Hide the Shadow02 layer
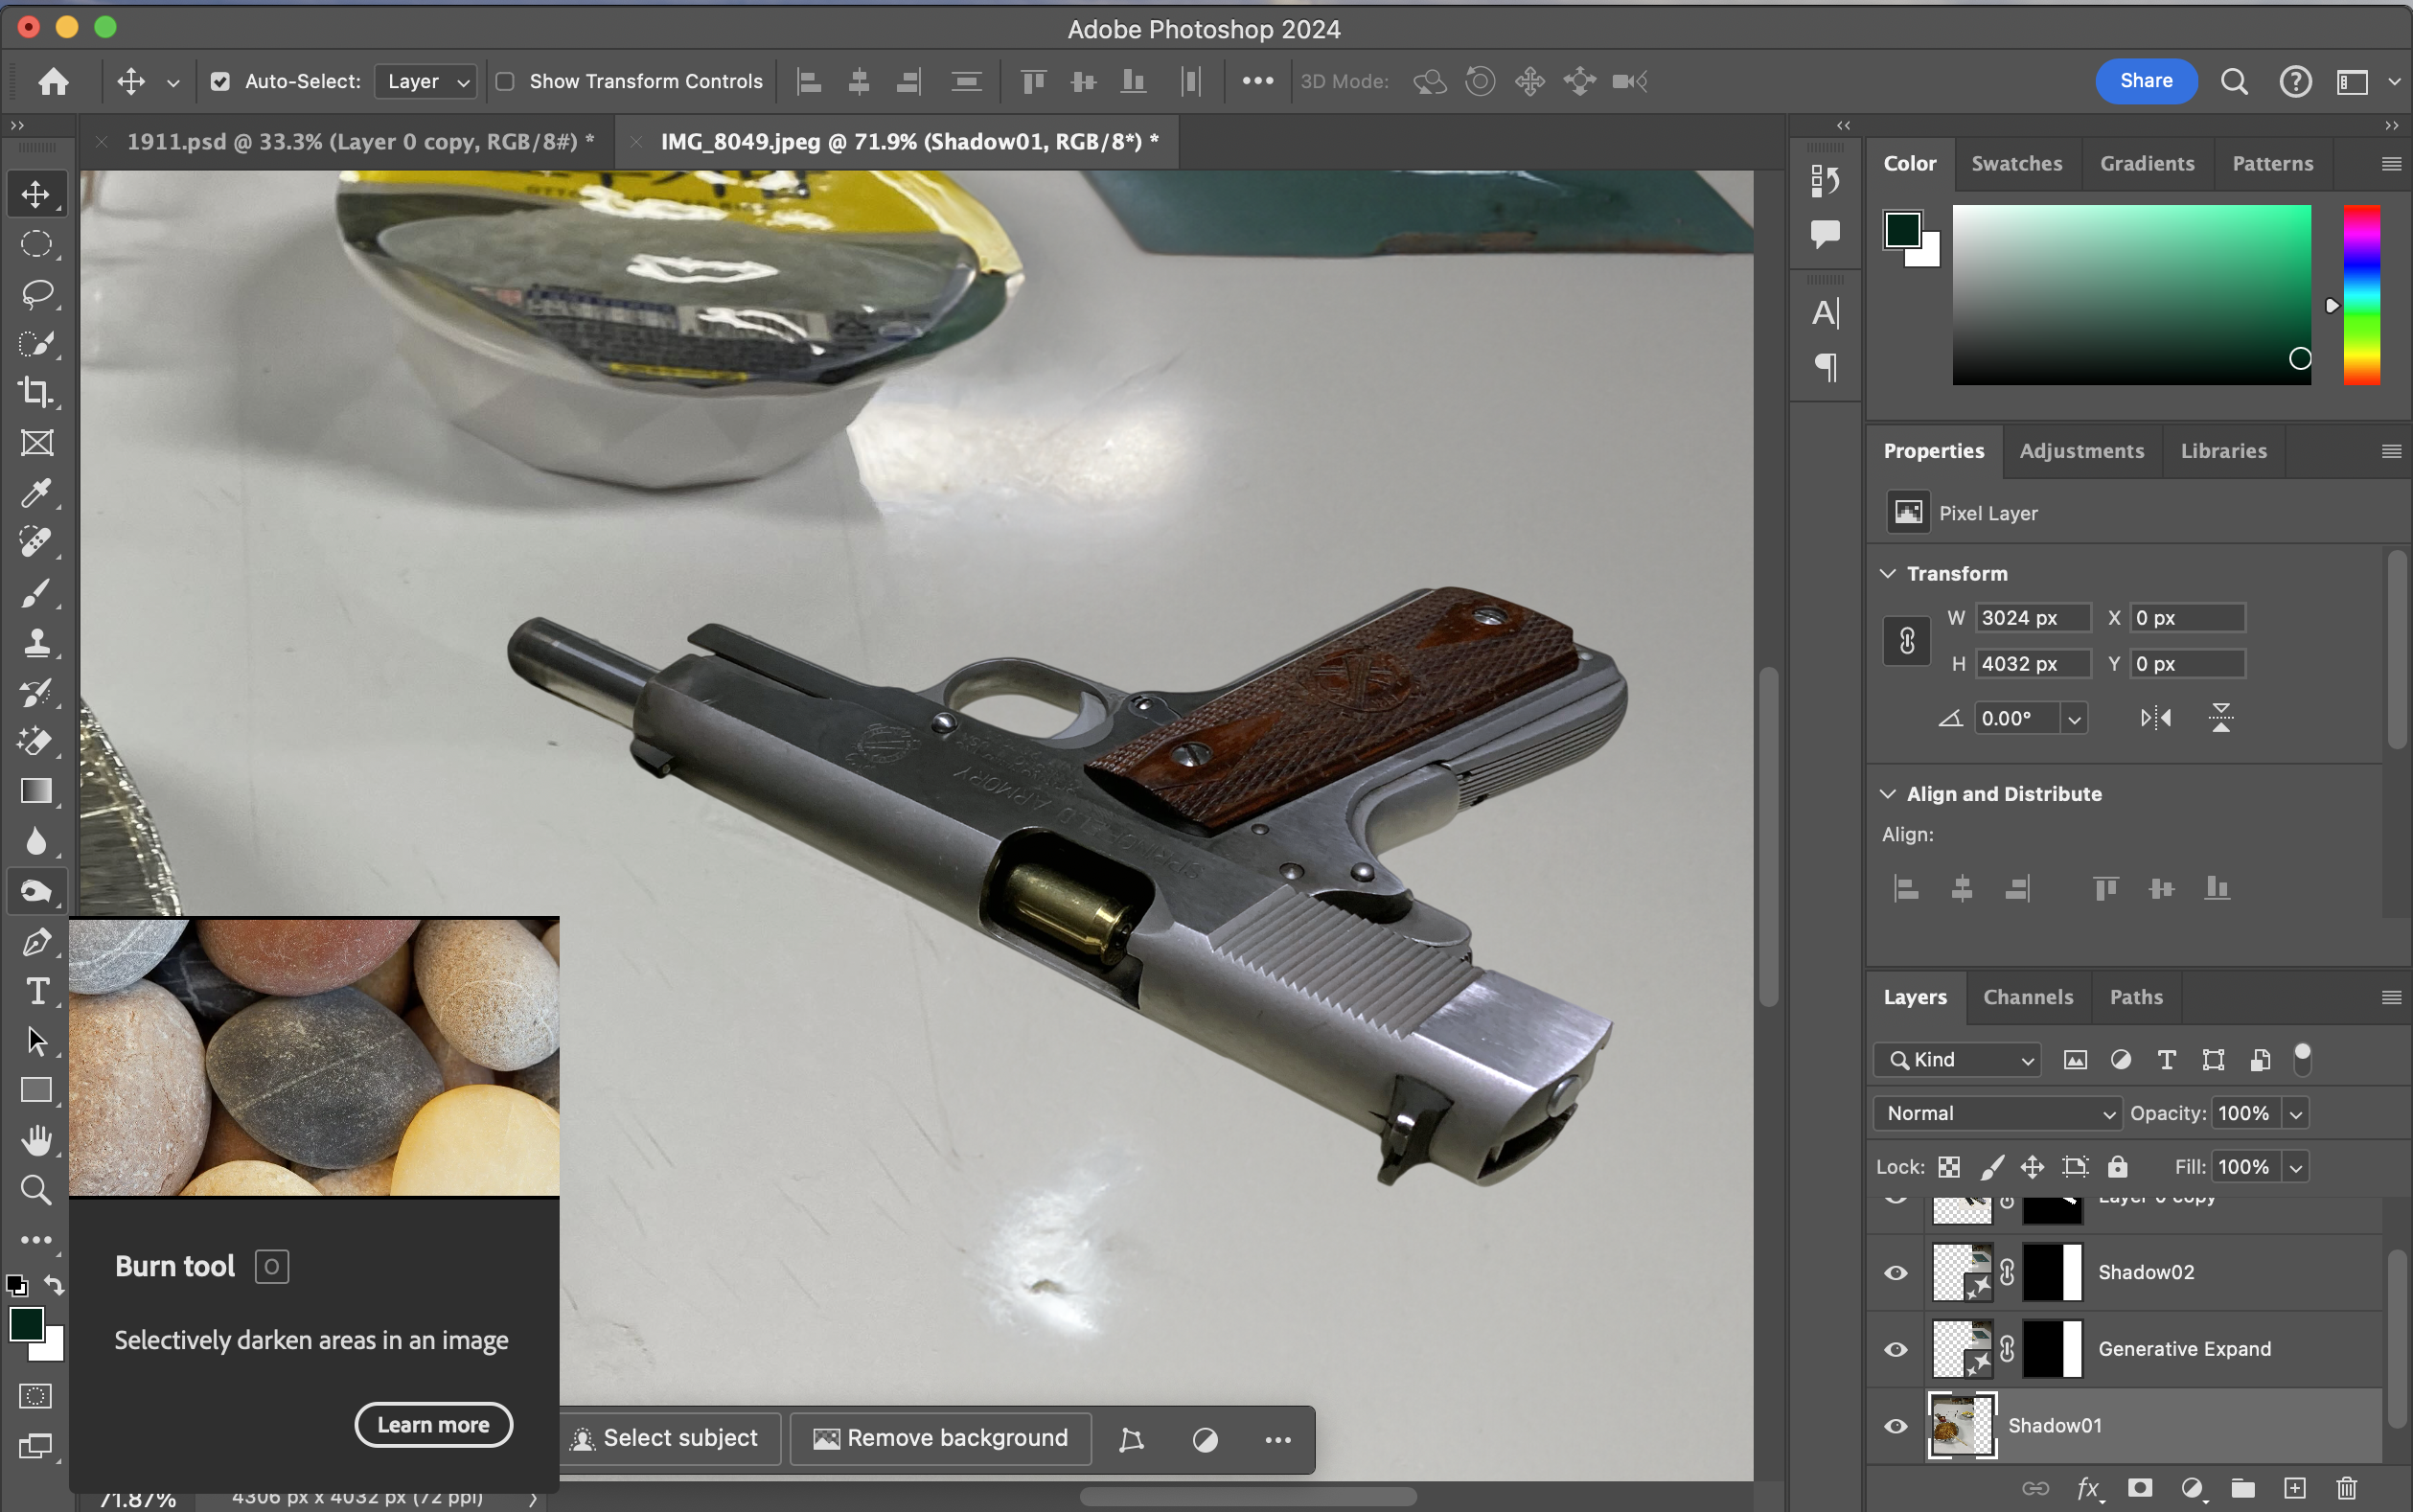The height and width of the screenshot is (1512, 2413). [1895, 1273]
